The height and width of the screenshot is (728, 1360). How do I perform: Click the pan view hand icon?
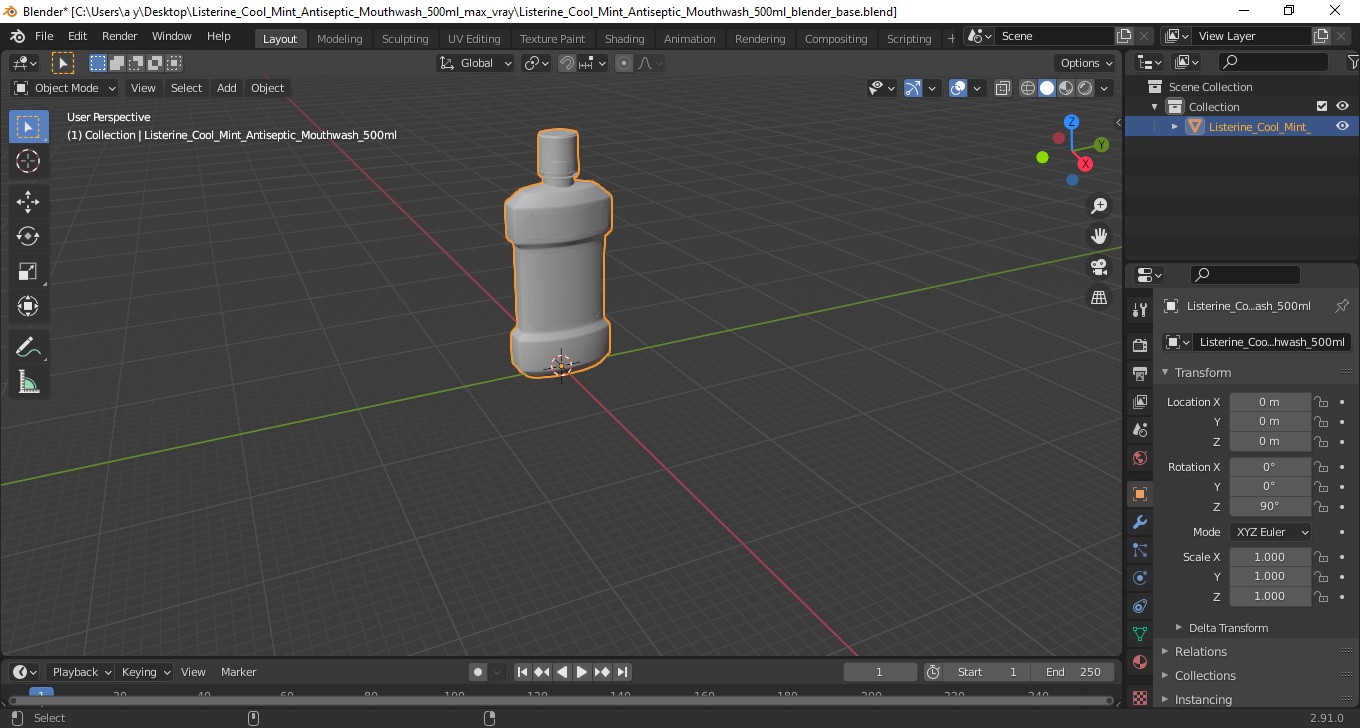1099,236
